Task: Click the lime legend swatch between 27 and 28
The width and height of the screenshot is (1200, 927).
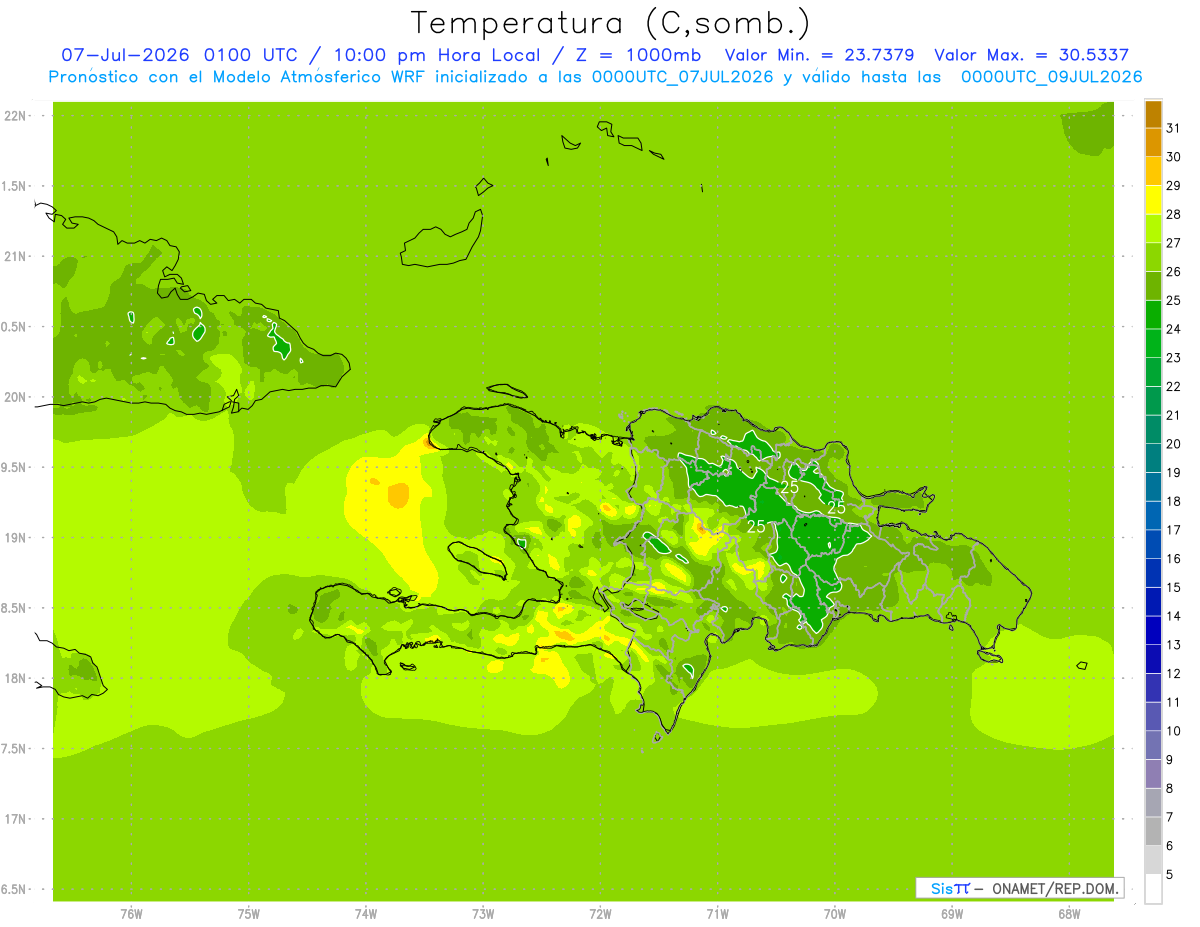Action: coord(1153,229)
